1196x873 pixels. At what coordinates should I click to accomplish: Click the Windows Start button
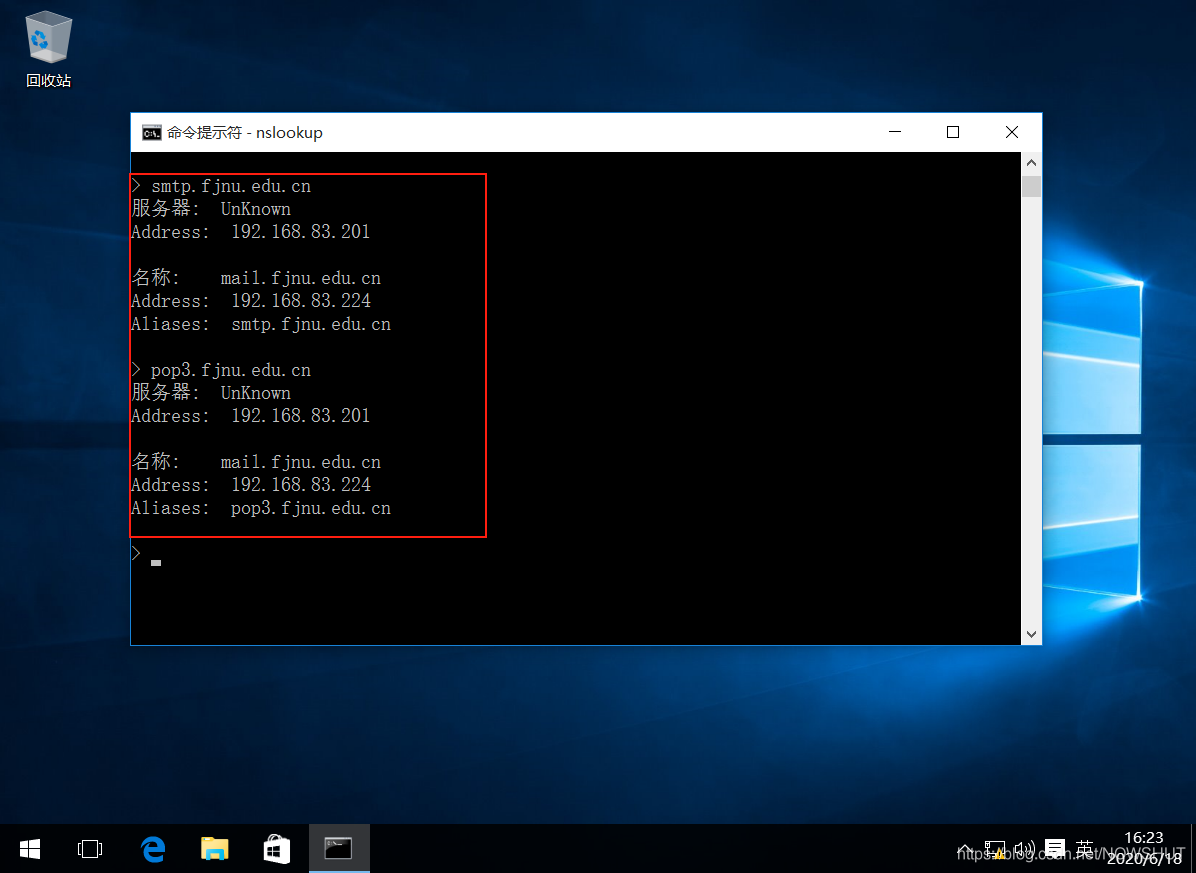coord(30,849)
